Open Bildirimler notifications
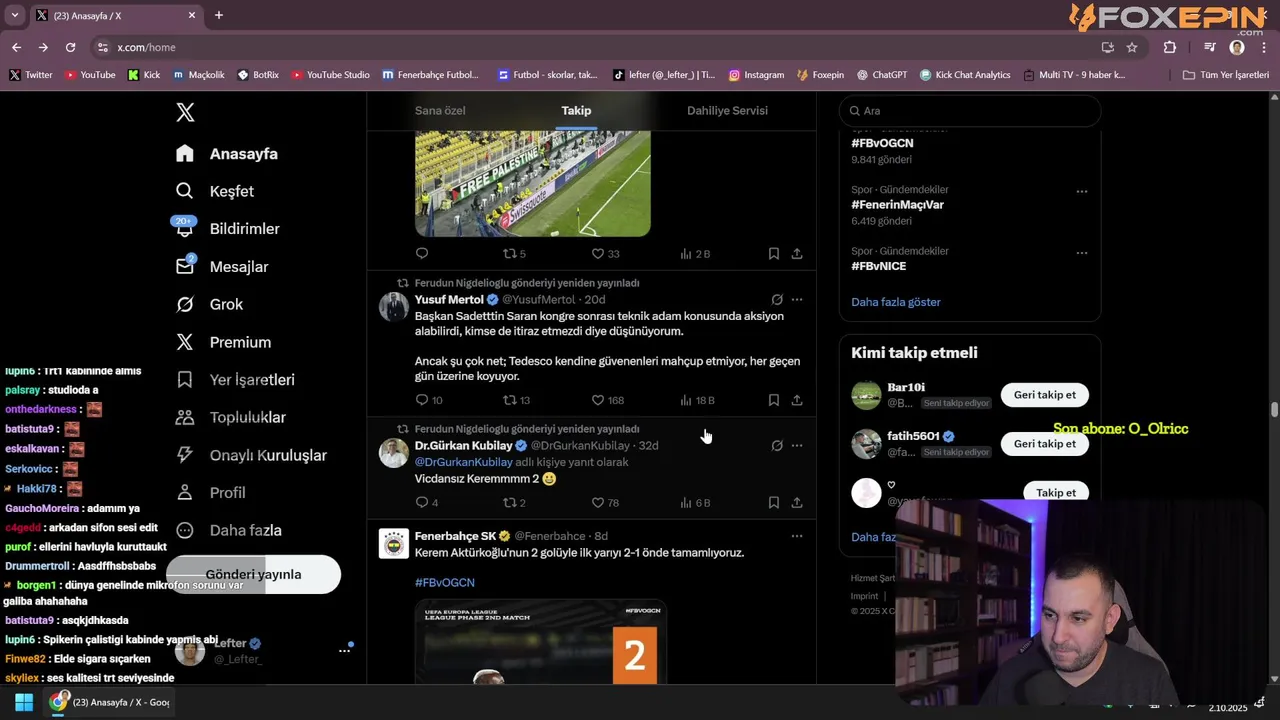 (x=228, y=229)
